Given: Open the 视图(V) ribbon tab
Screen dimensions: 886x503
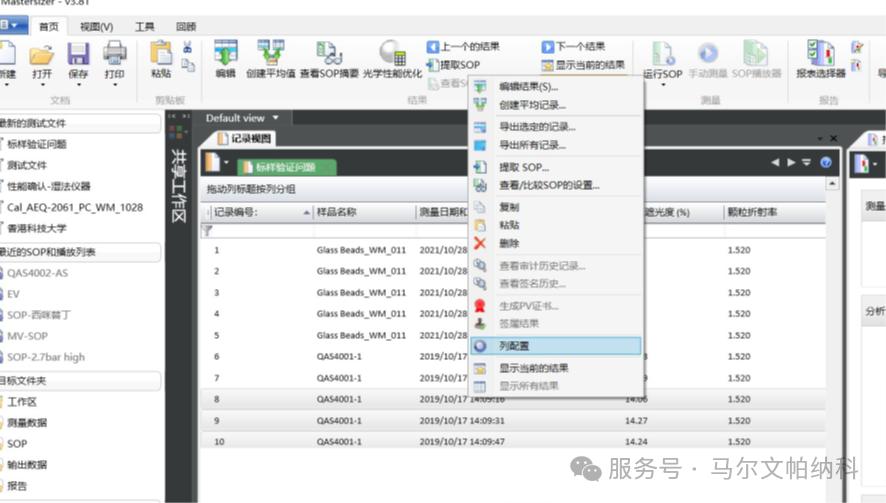Looking at the screenshot, I should coord(97,27).
